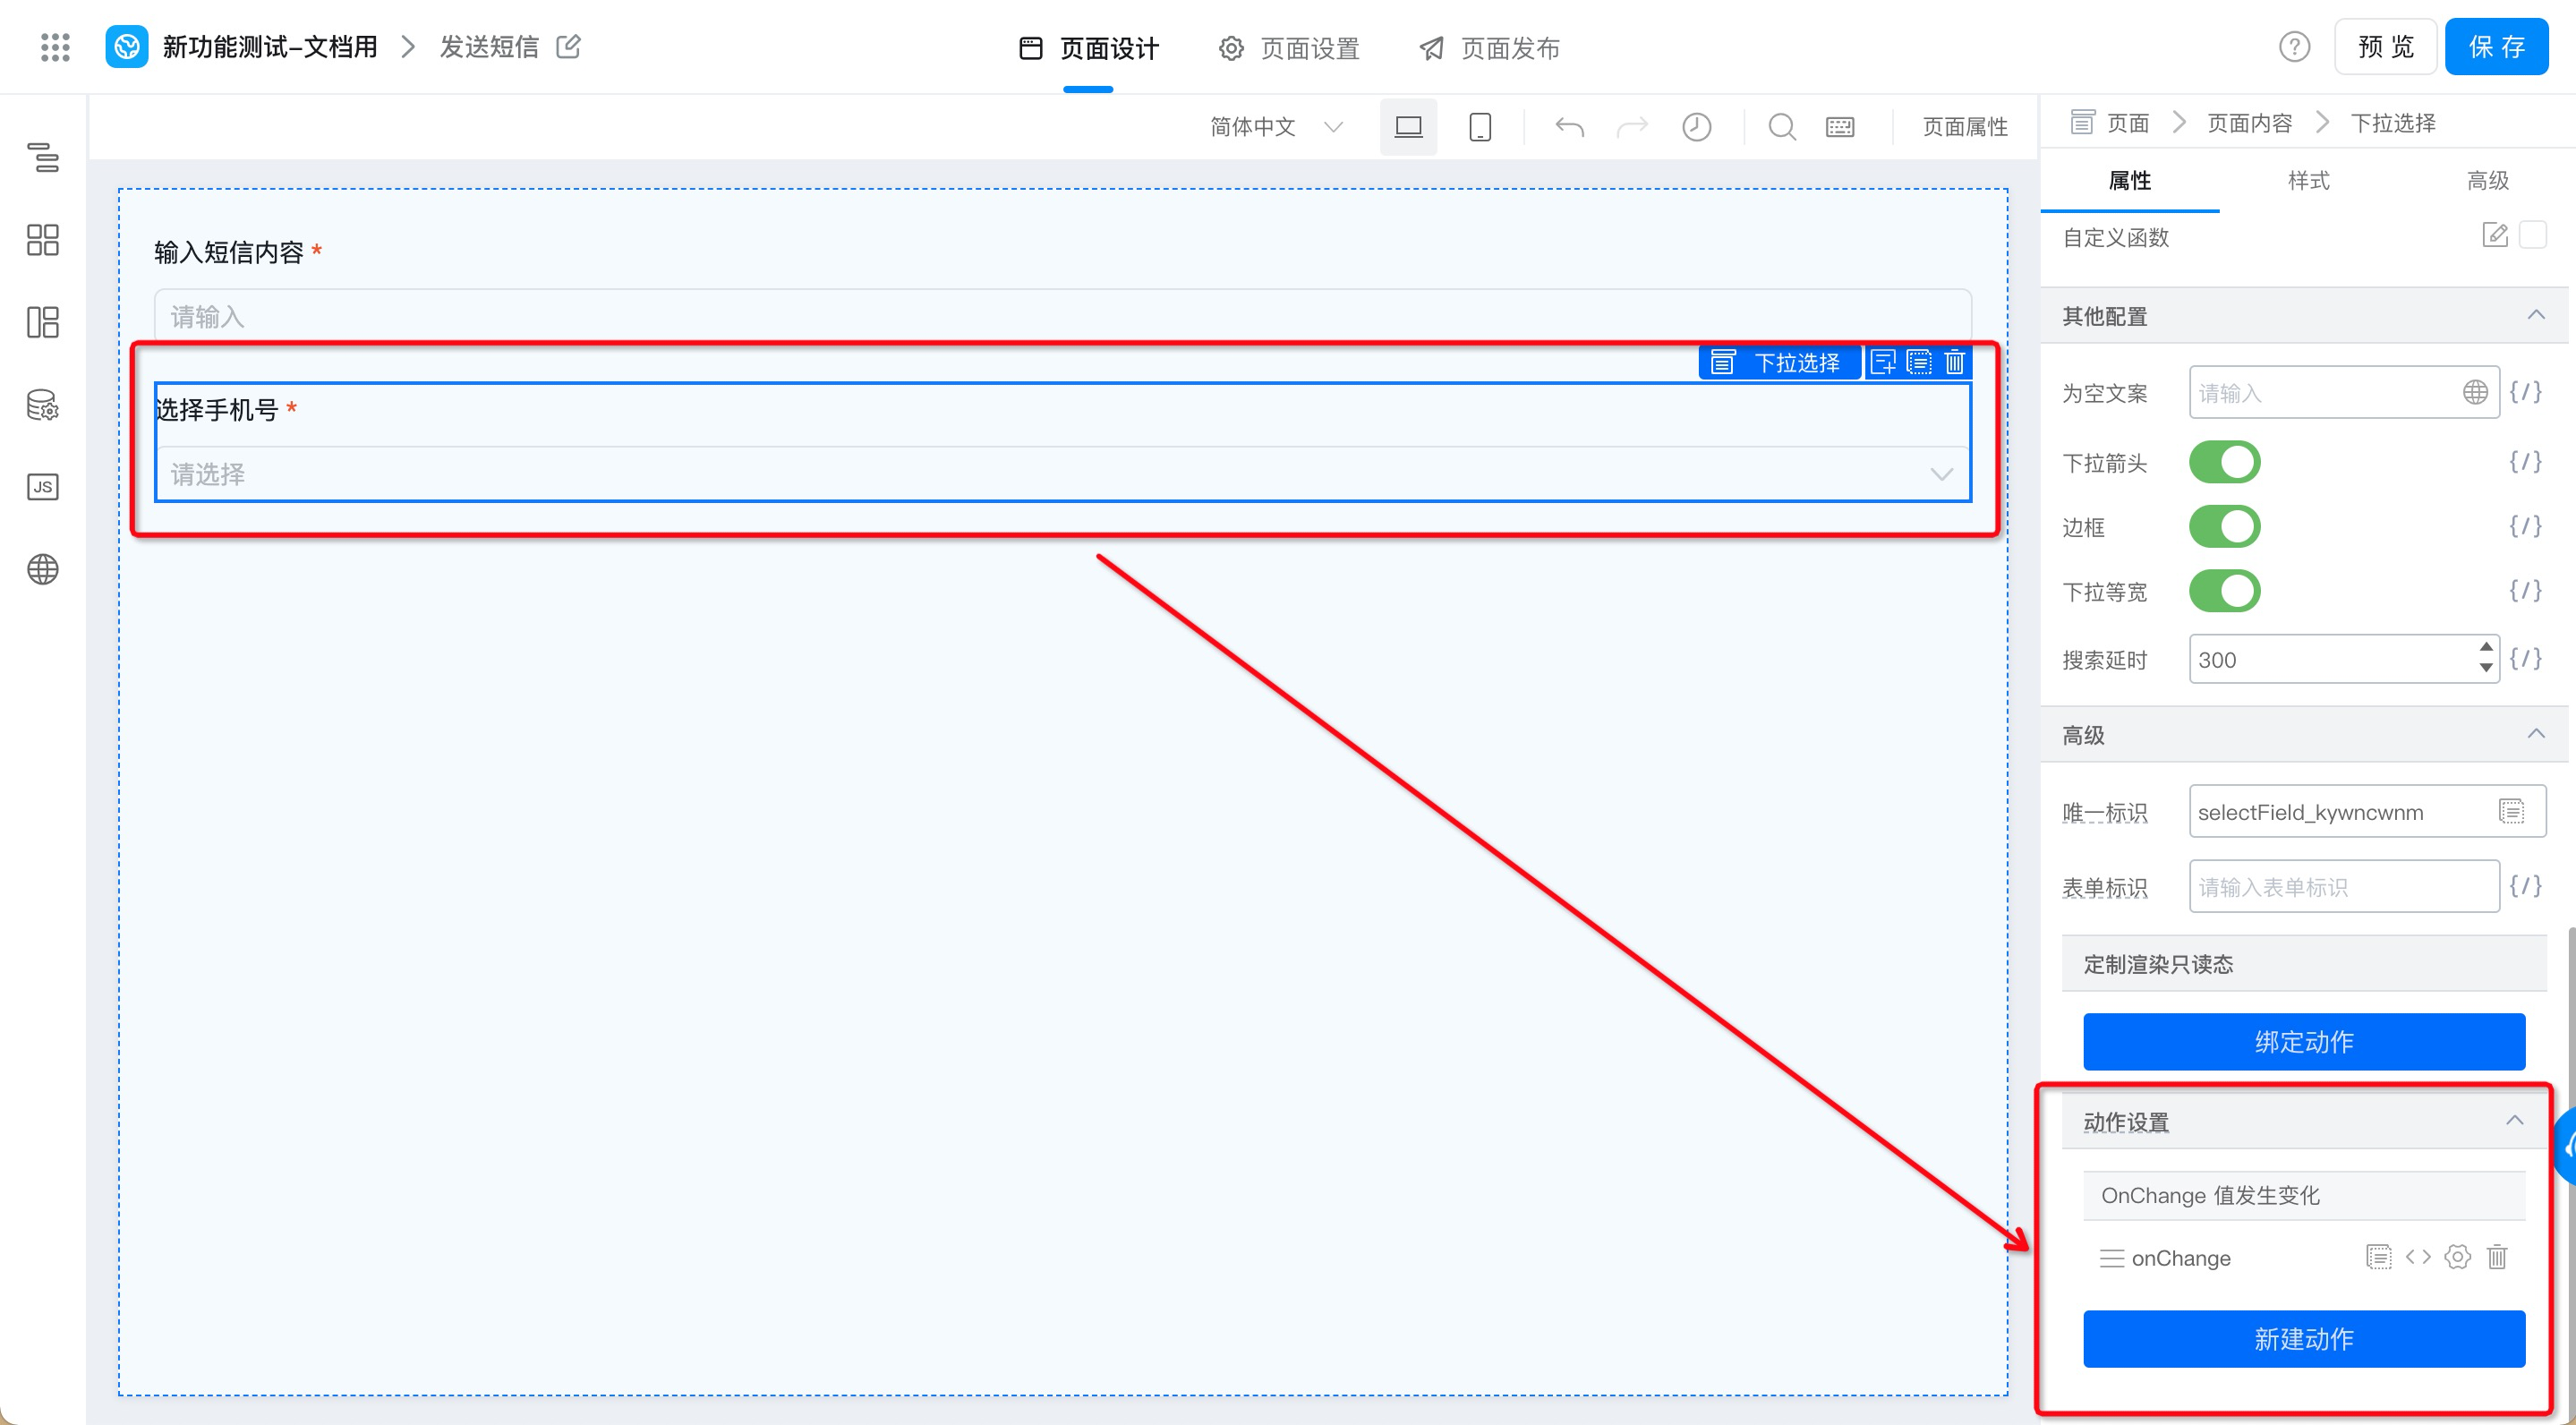Switch to mobile device preview icon
Image resolution: width=2576 pixels, height=1425 pixels.
coord(1479,127)
